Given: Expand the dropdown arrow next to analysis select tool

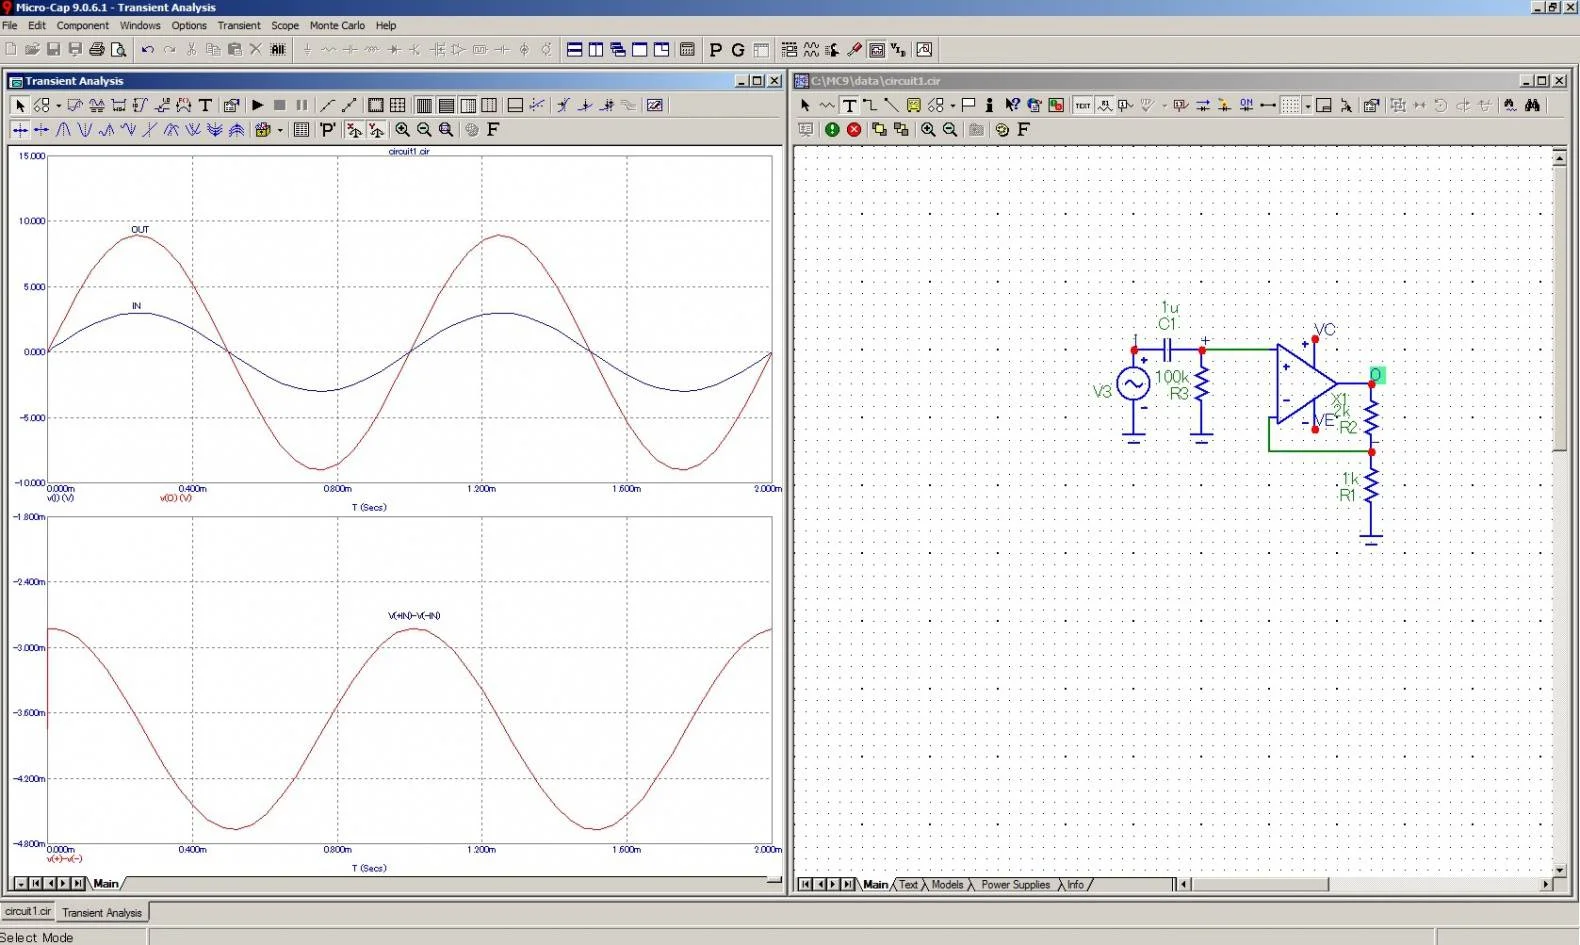Looking at the screenshot, I should click(x=58, y=106).
